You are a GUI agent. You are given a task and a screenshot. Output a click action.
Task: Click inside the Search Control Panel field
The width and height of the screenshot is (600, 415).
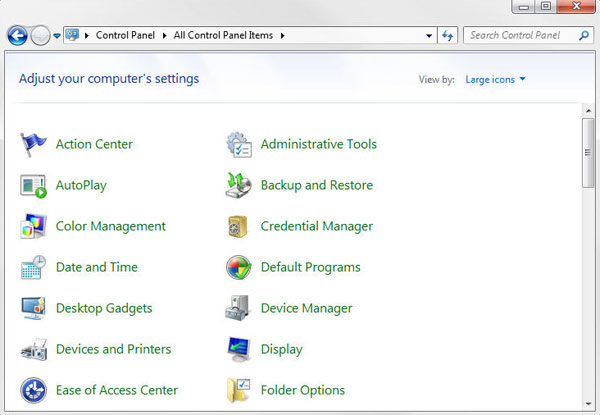click(520, 36)
